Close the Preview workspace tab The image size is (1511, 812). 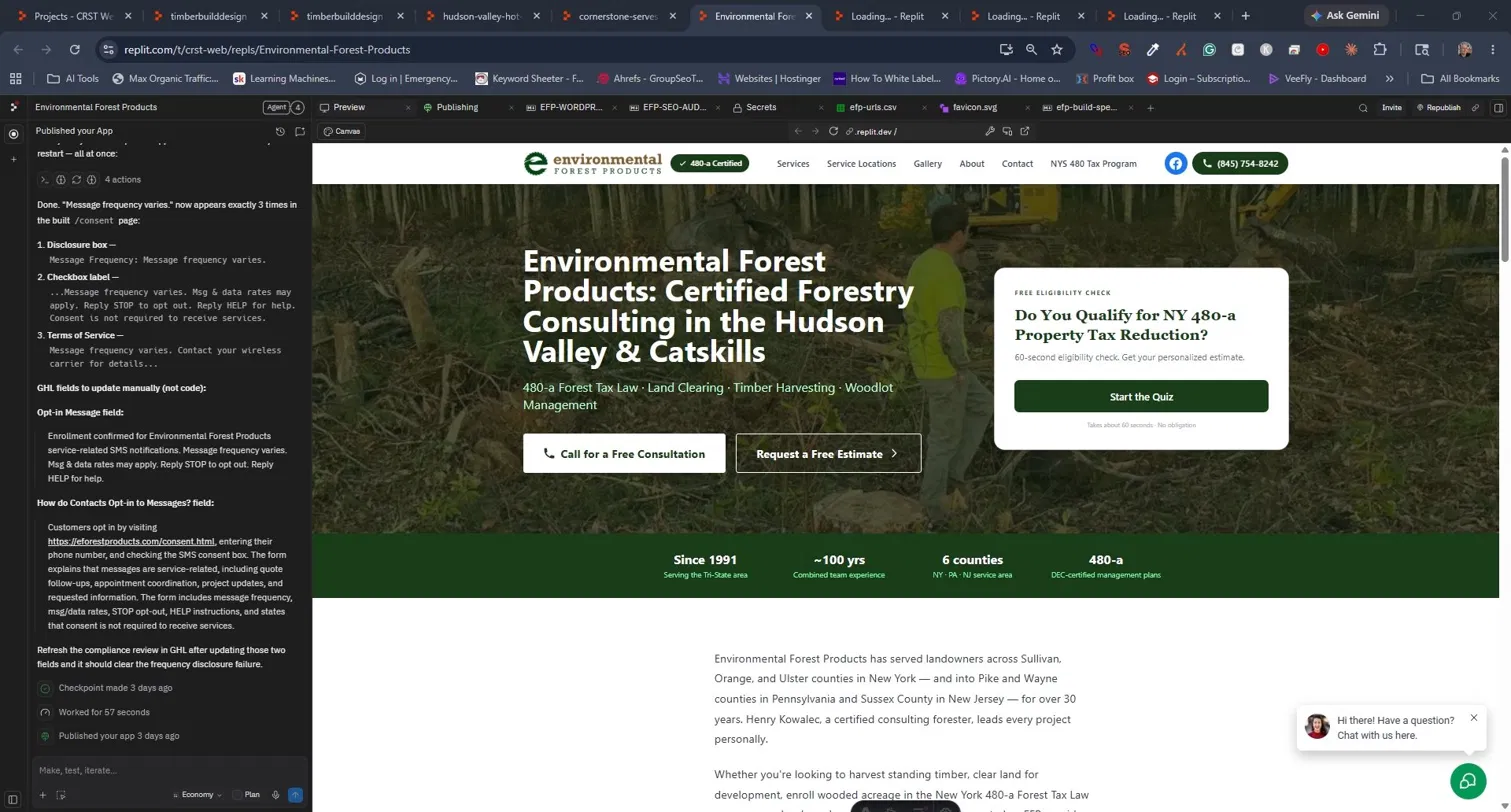click(x=407, y=107)
